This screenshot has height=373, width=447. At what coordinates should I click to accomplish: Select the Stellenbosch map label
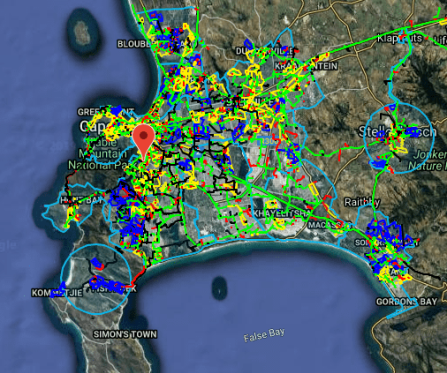[x=397, y=132]
